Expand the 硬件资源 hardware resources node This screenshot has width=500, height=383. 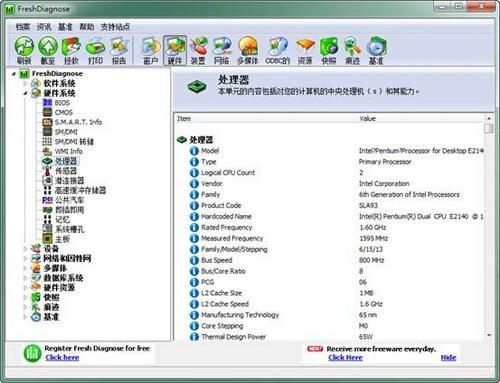coord(25,287)
